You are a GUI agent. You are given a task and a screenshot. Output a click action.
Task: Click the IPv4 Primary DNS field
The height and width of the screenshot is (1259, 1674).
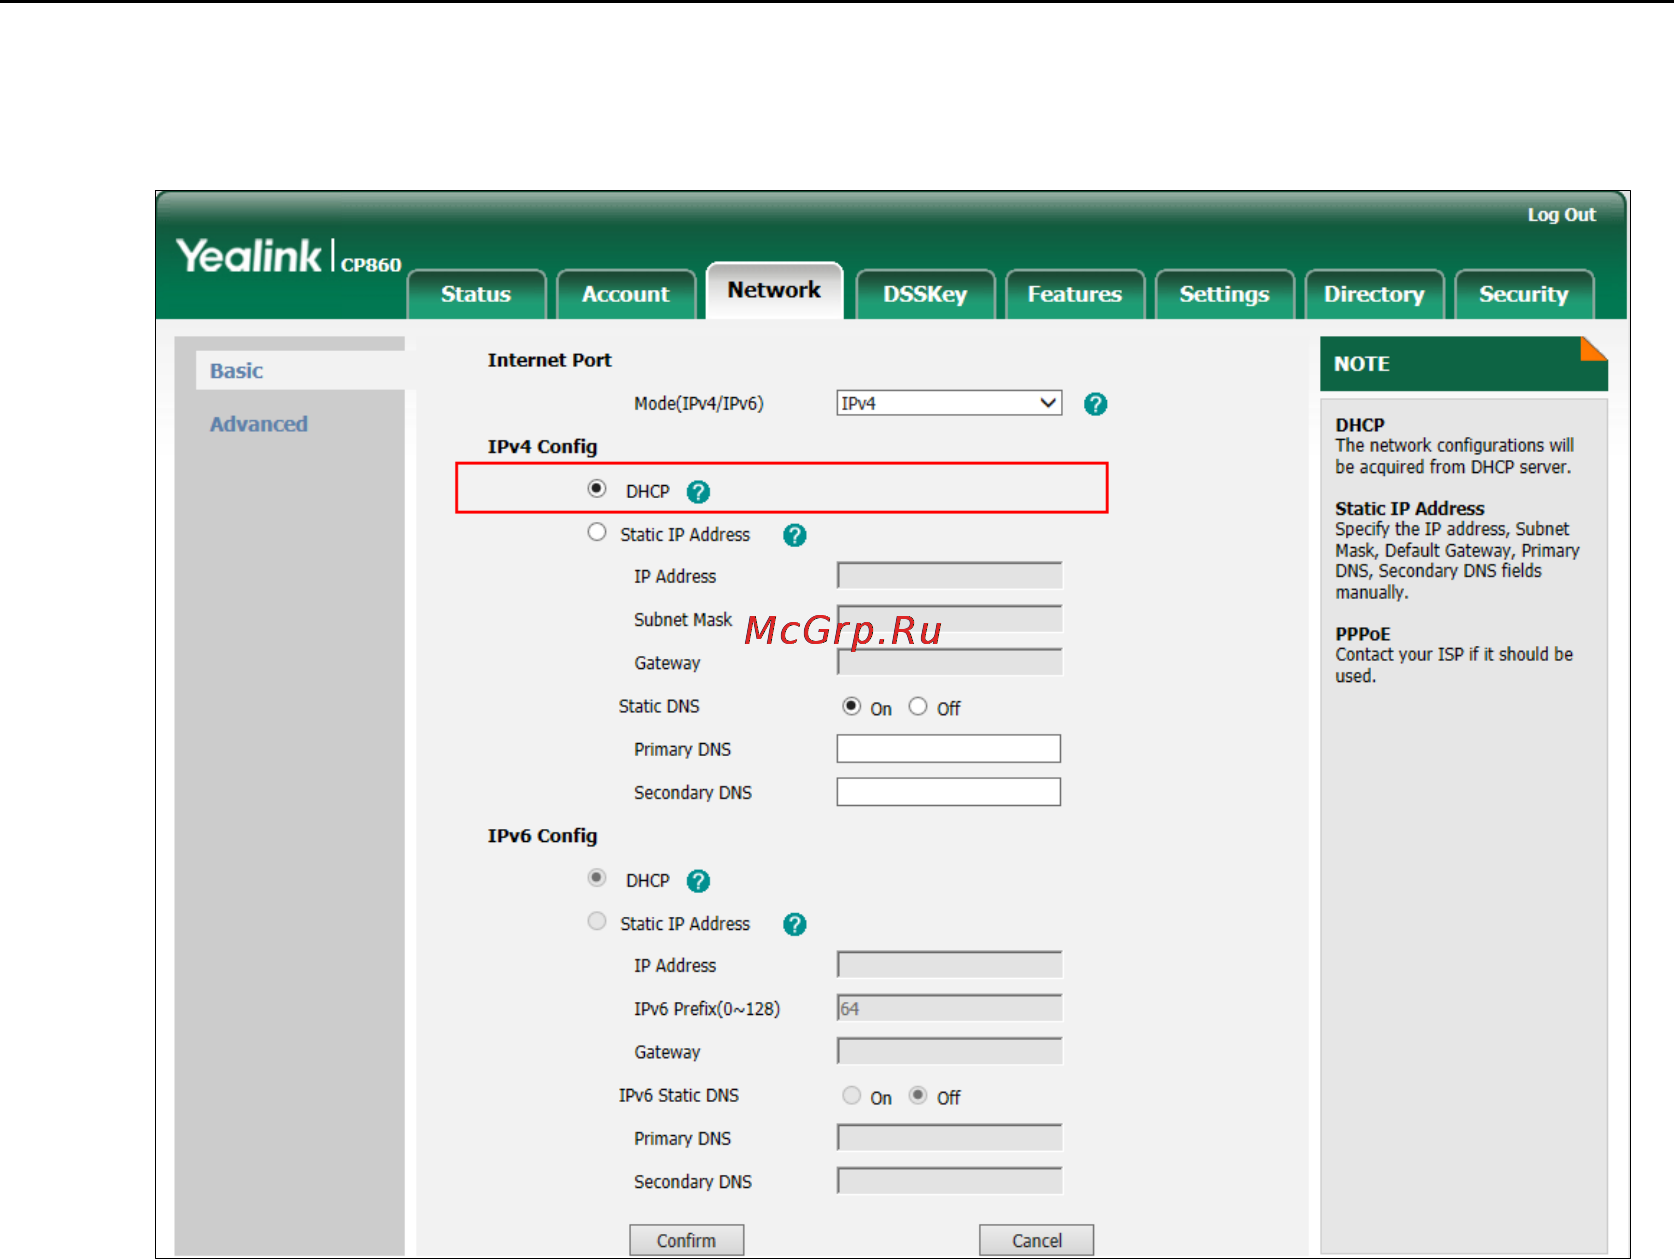tap(949, 749)
